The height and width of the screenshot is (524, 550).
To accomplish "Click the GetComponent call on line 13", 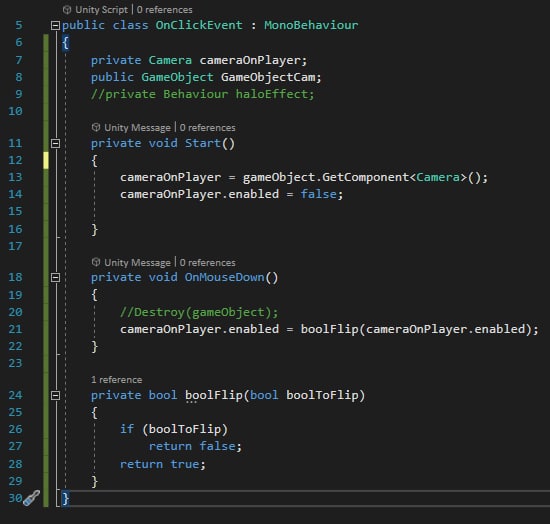I will coord(365,177).
